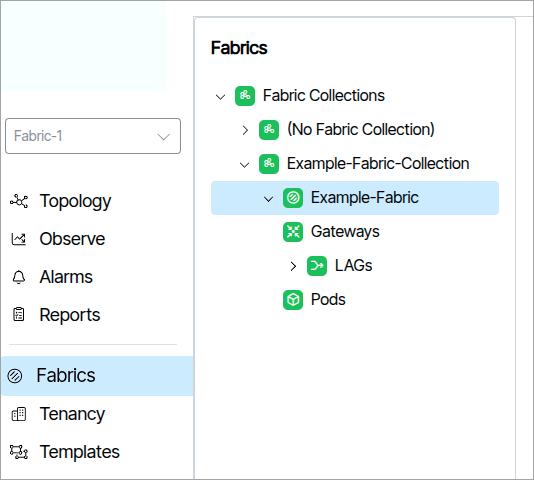Click the Templates icon in sidebar
This screenshot has width=534, height=480.
[x=19, y=452]
